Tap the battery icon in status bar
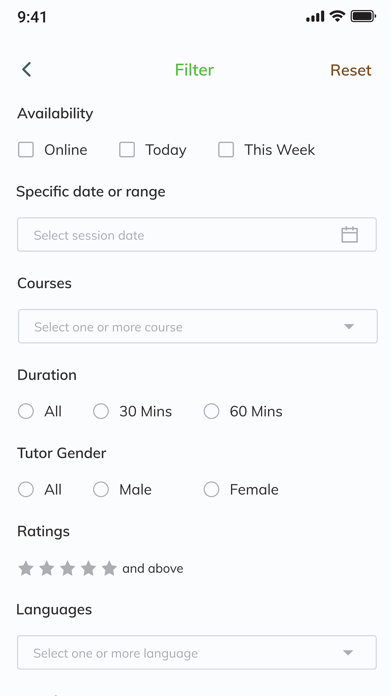Viewport: 392px width, 696px height. point(363,17)
